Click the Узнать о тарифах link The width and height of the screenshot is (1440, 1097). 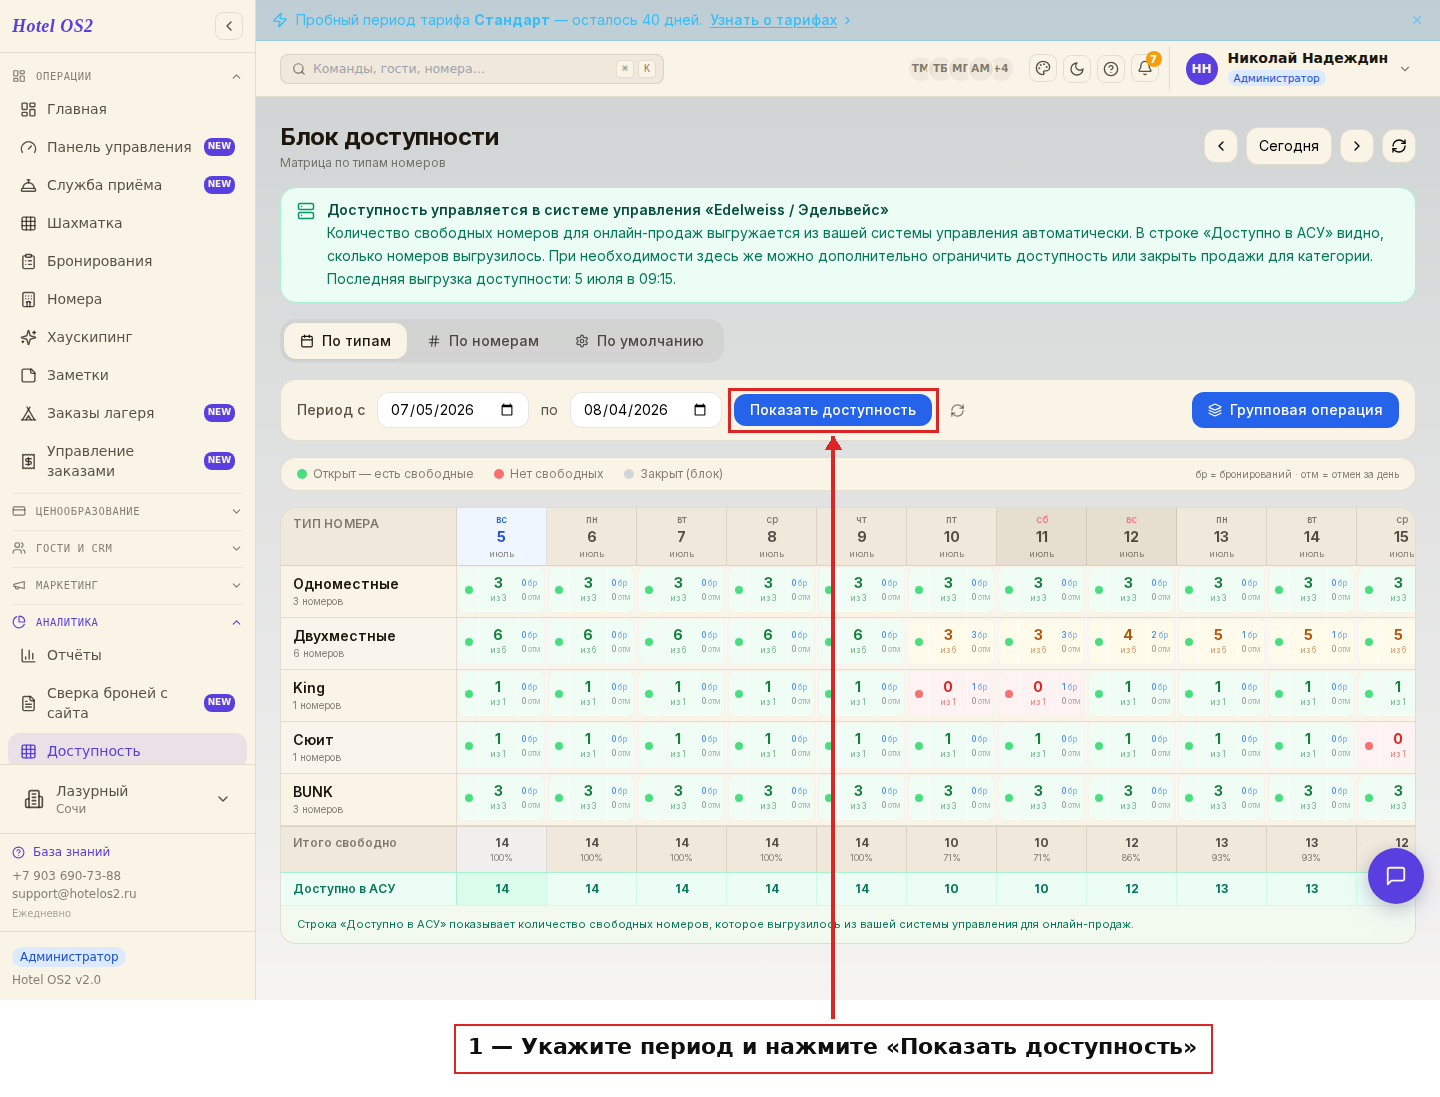click(x=773, y=20)
